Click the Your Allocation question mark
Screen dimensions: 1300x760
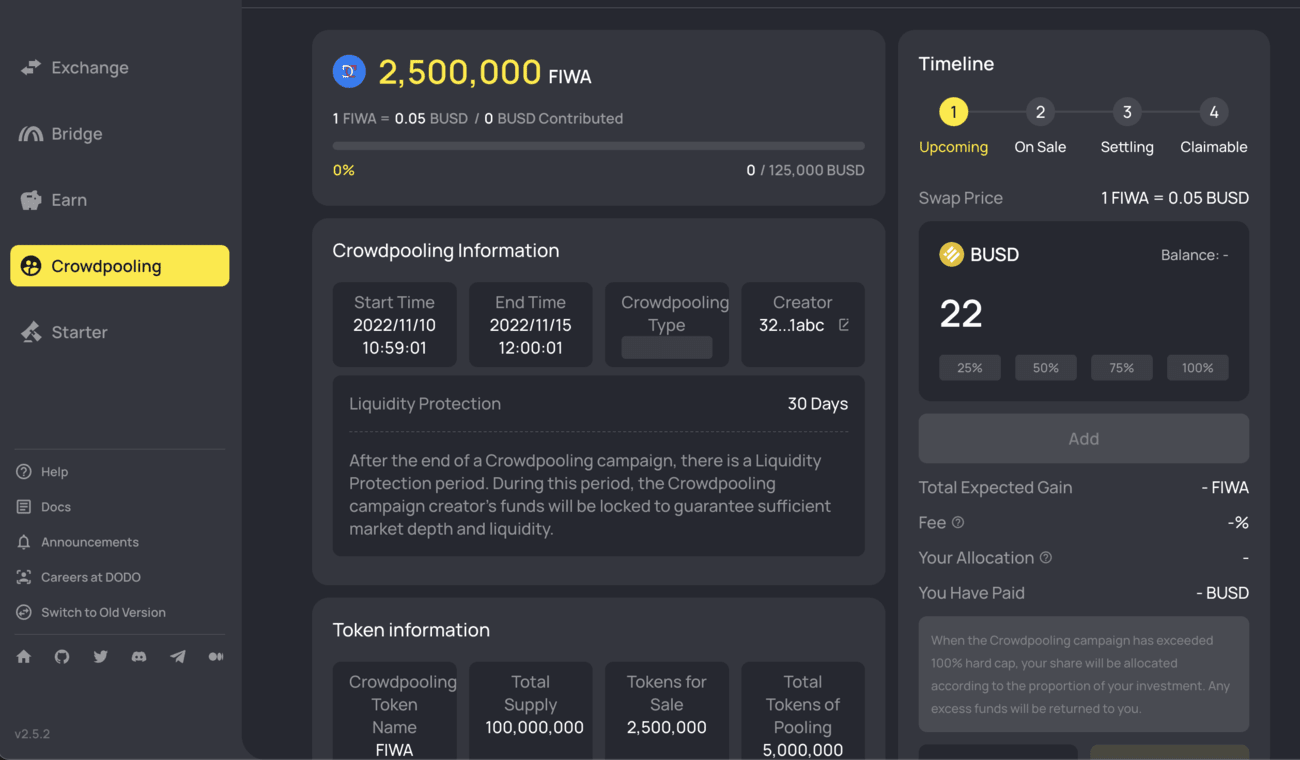(x=1046, y=557)
